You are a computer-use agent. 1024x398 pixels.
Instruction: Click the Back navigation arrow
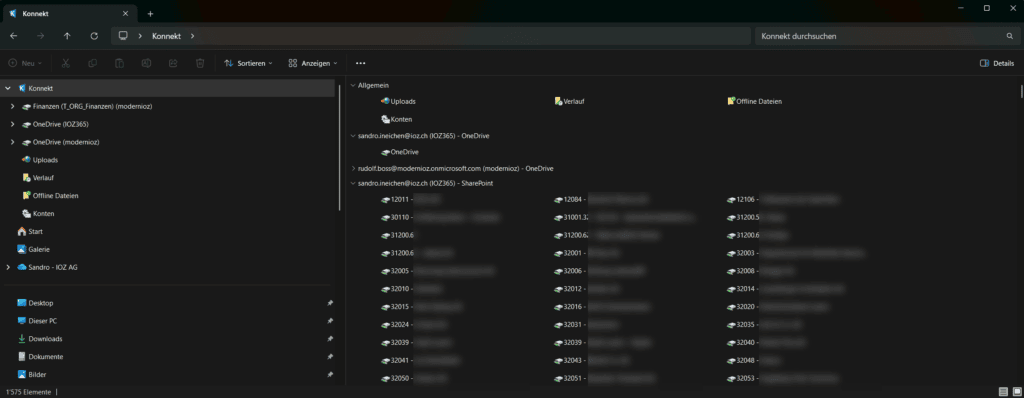[14, 36]
